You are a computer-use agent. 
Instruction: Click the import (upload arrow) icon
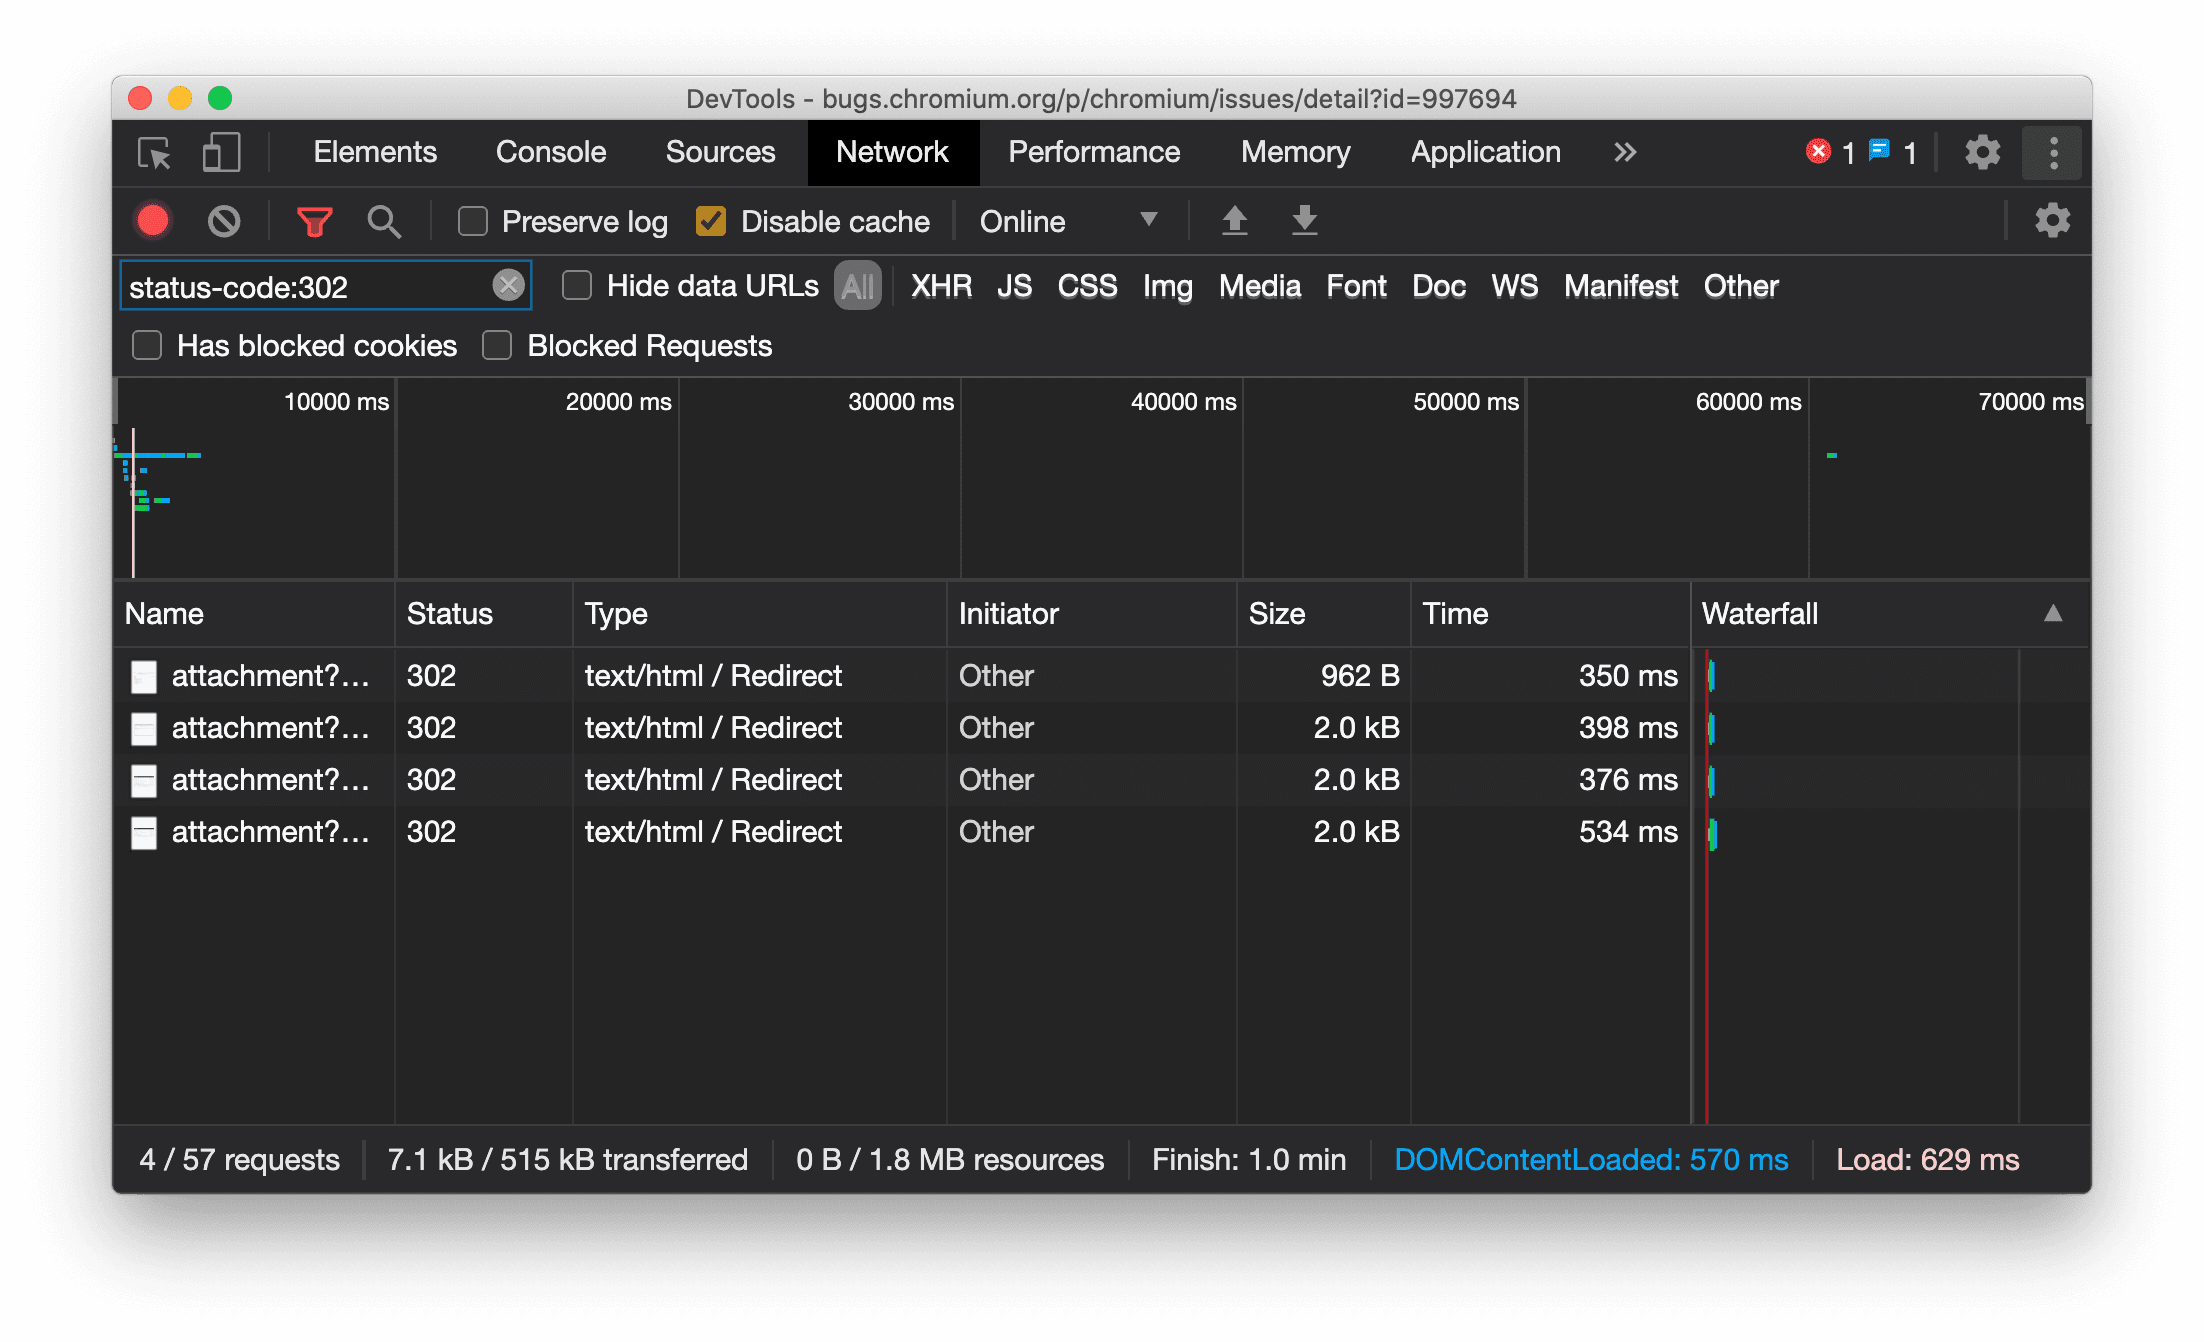point(1233,221)
